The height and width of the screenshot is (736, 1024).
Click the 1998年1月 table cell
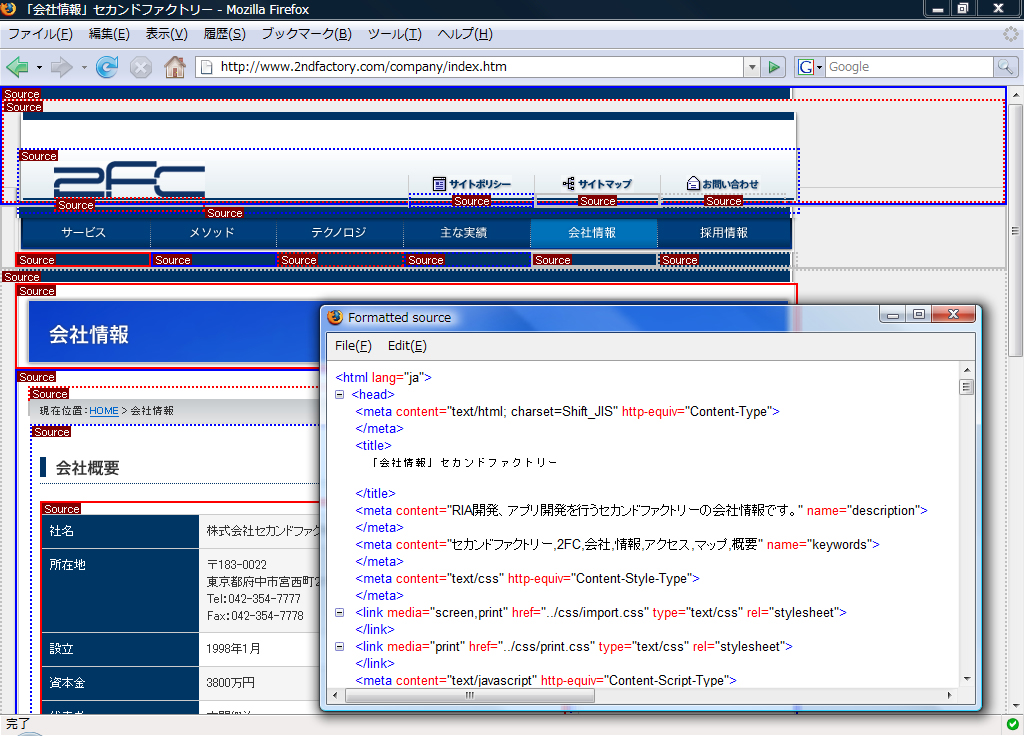click(233, 648)
